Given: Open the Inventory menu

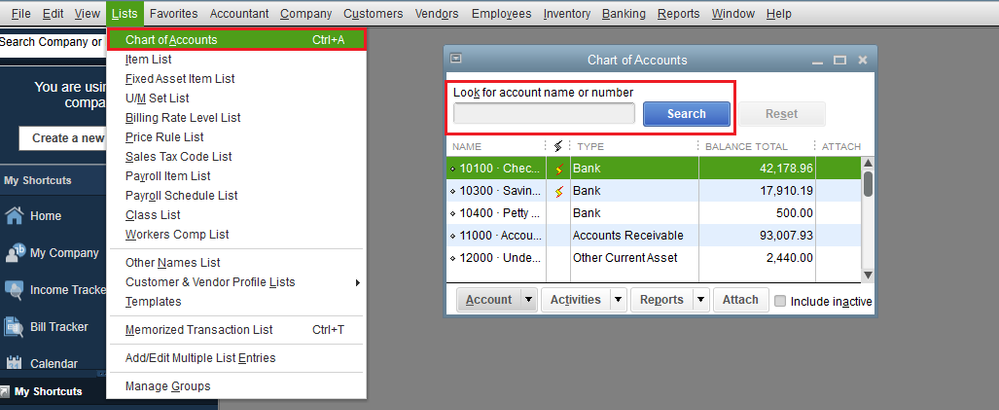Looking at the screenshot, I should (x=567, y=13).
